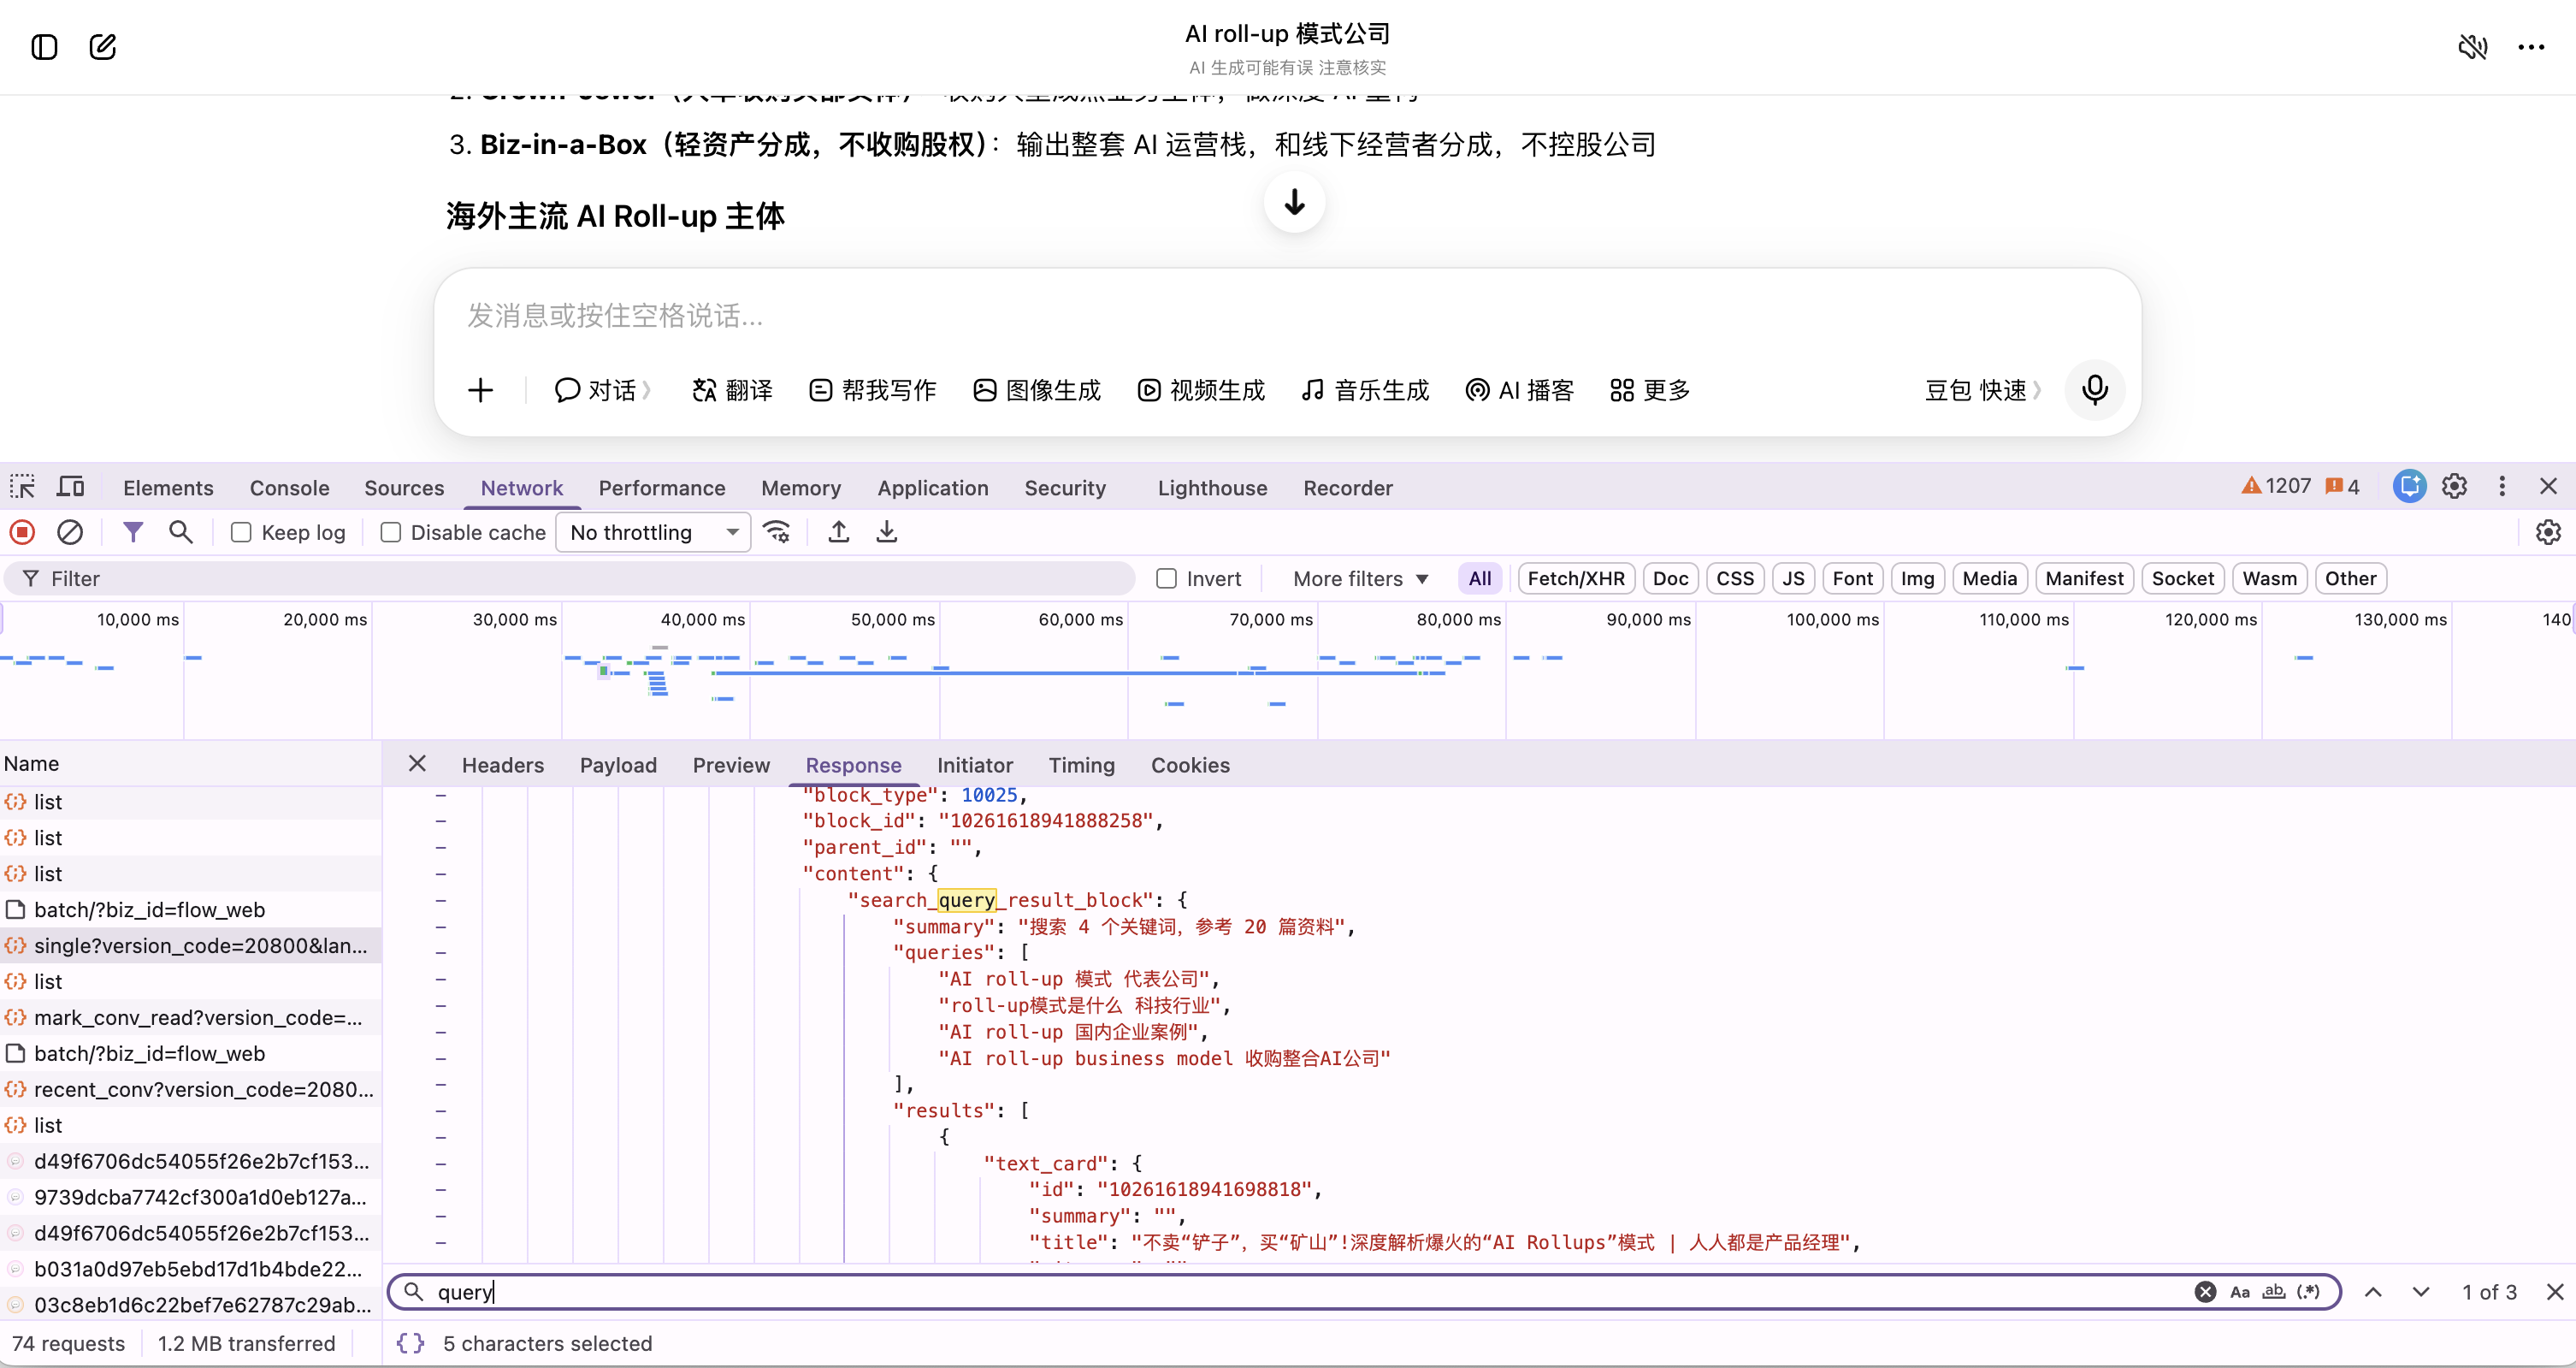
Task: Check the Invert filter checkbox
Action: [1166, 578]
